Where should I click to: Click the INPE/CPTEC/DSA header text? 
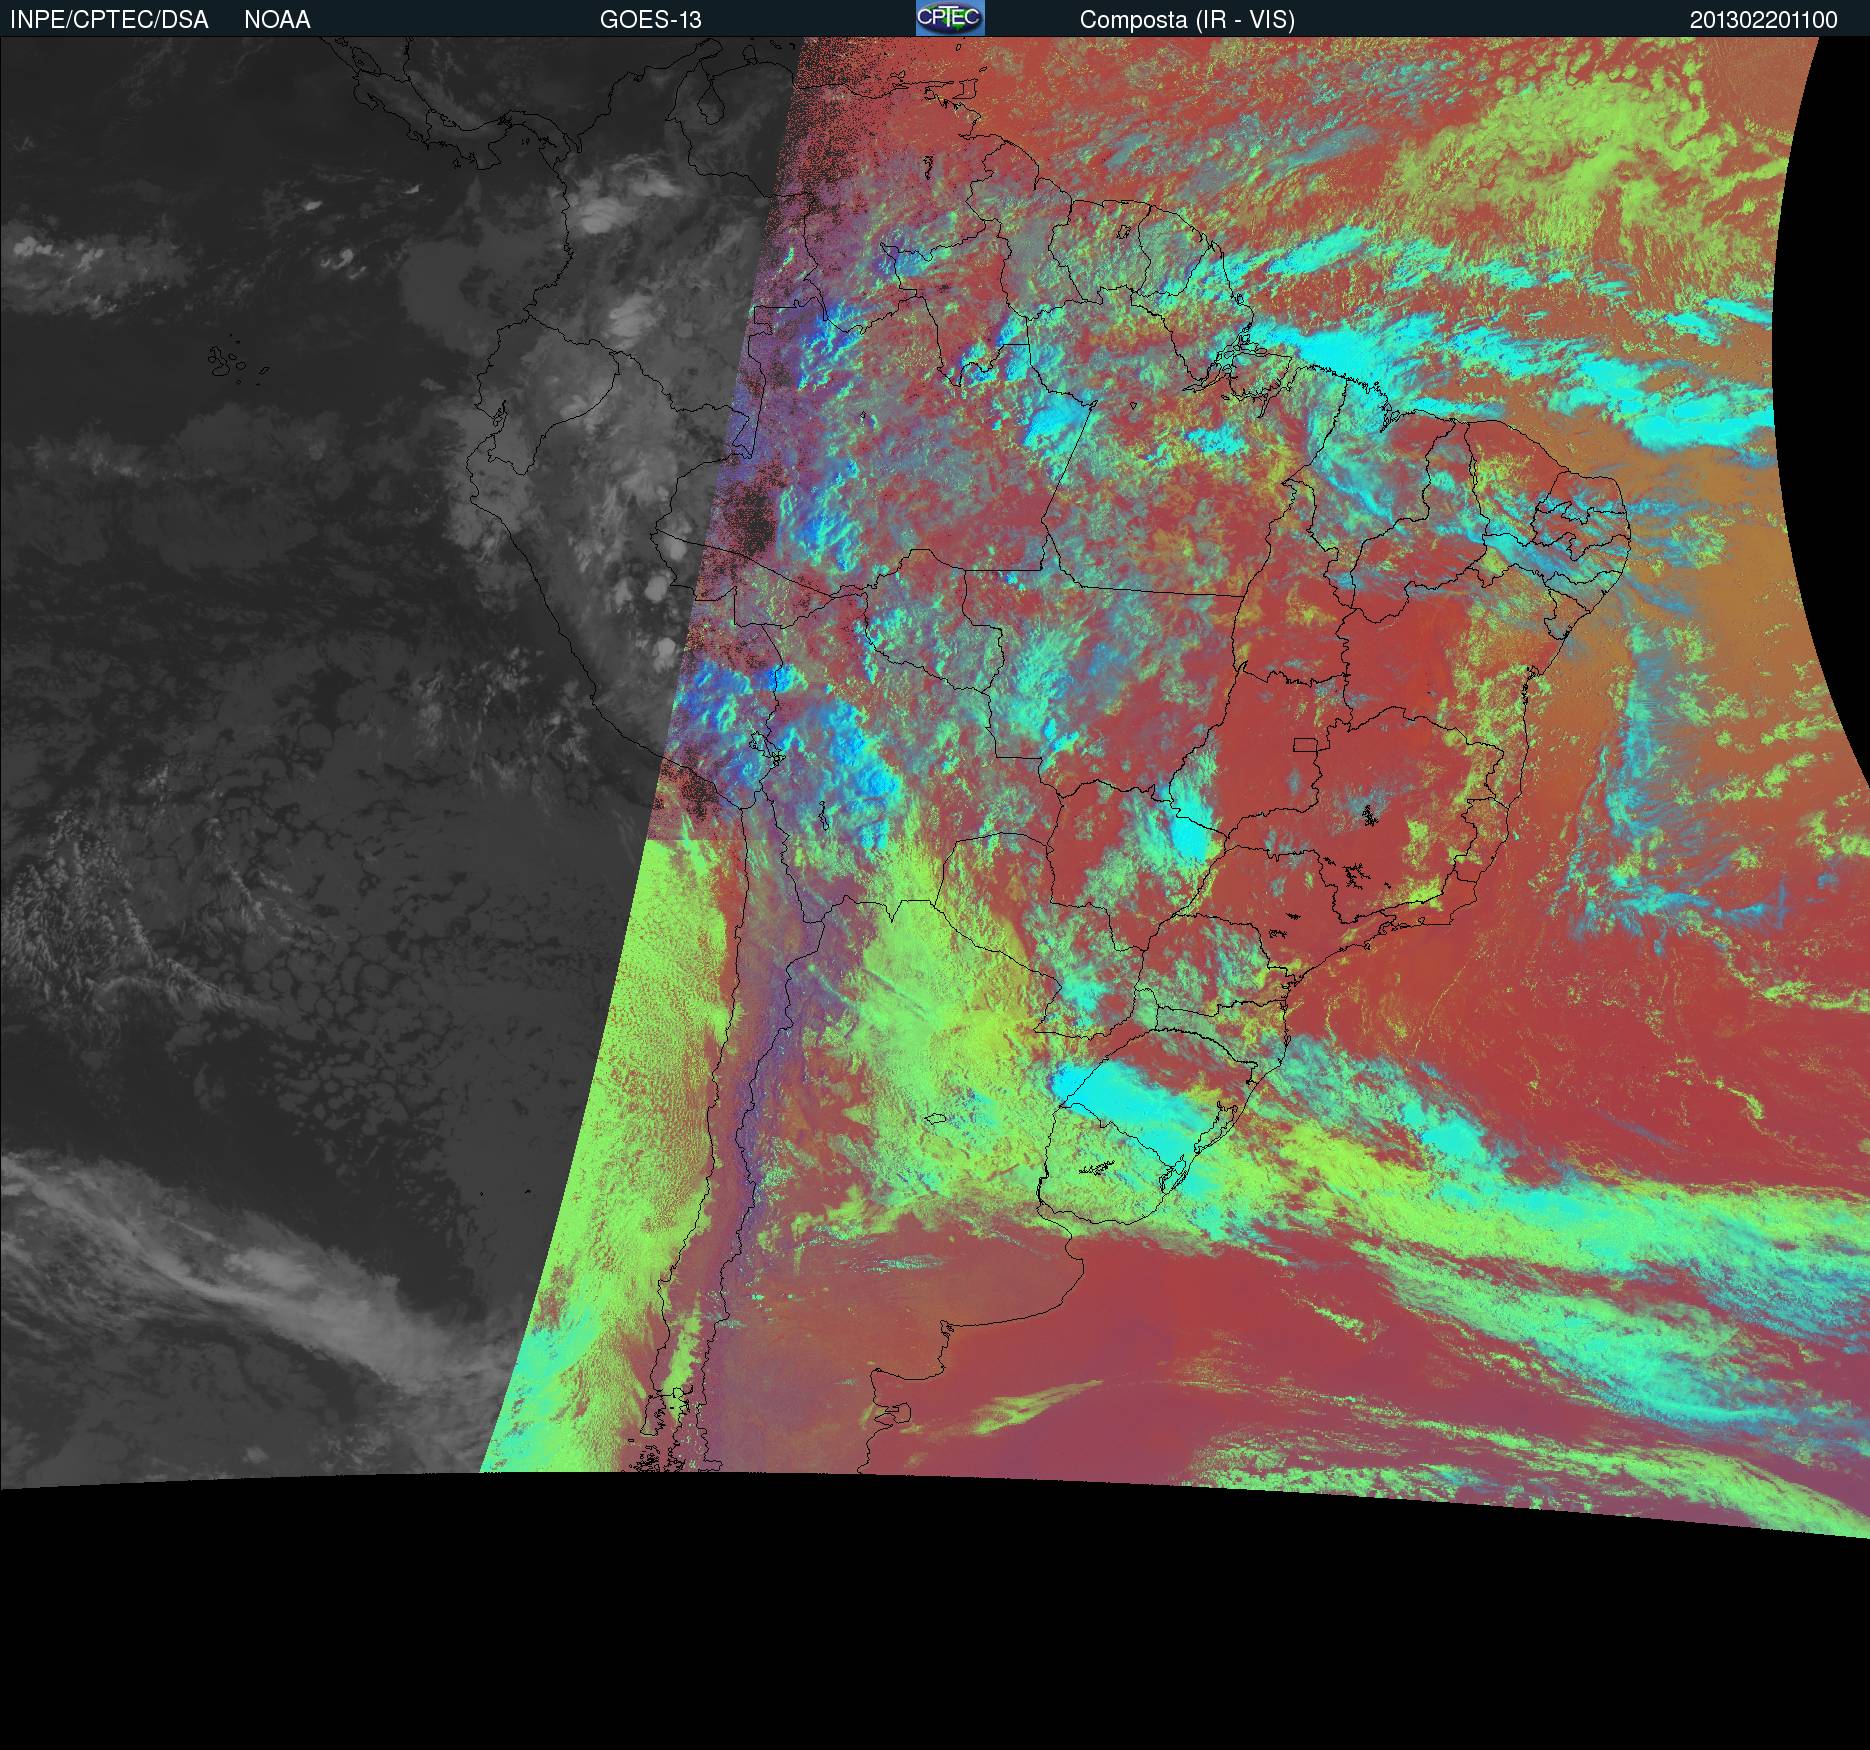(109, 20)
